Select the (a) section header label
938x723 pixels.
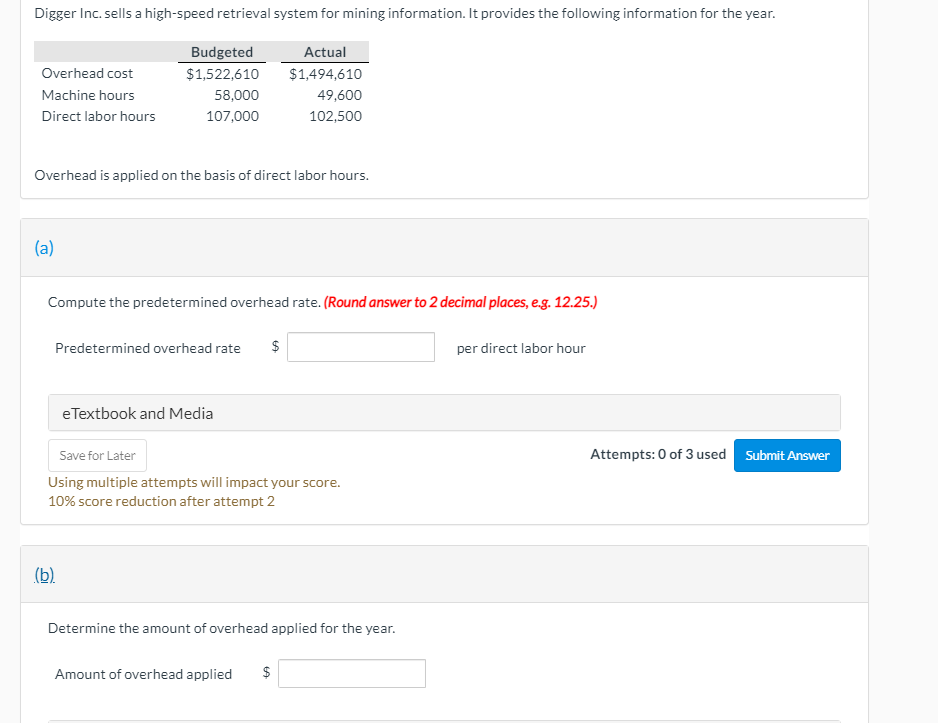(x=44, y=248)
